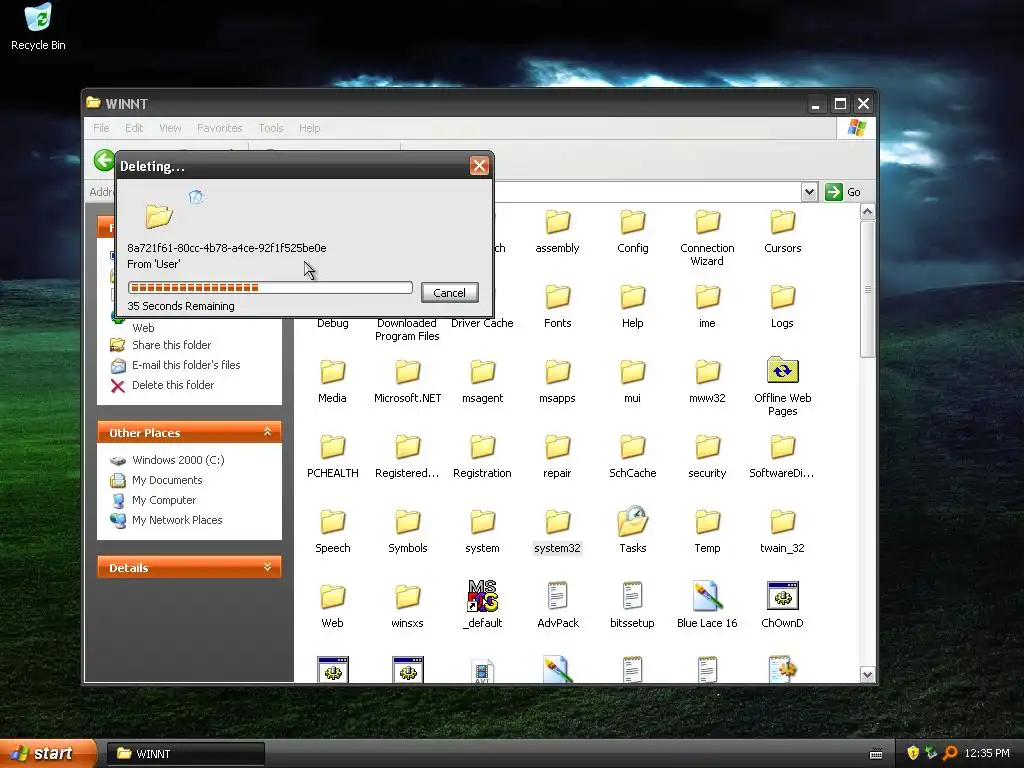1024x768 pixels.
Task: Click E-mail this folder's files link
Action: pos(185,365)
